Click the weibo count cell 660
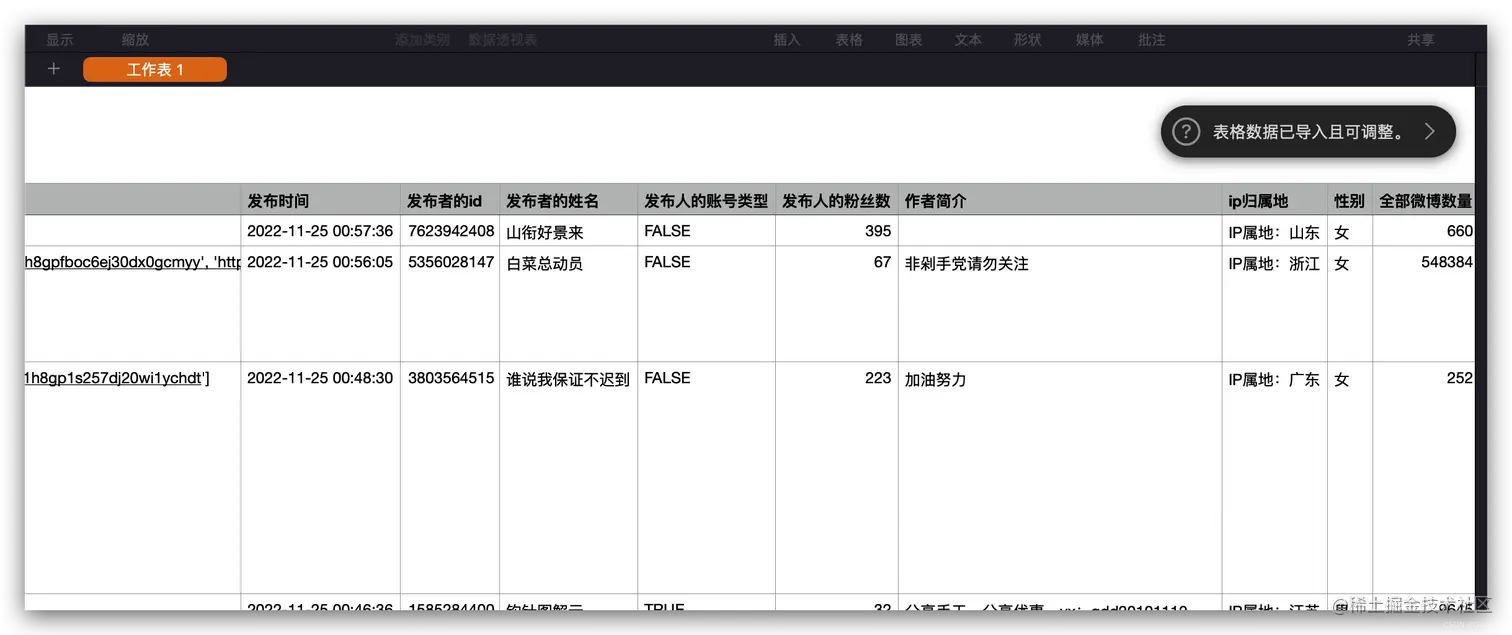 click(x=1424, y=231)
